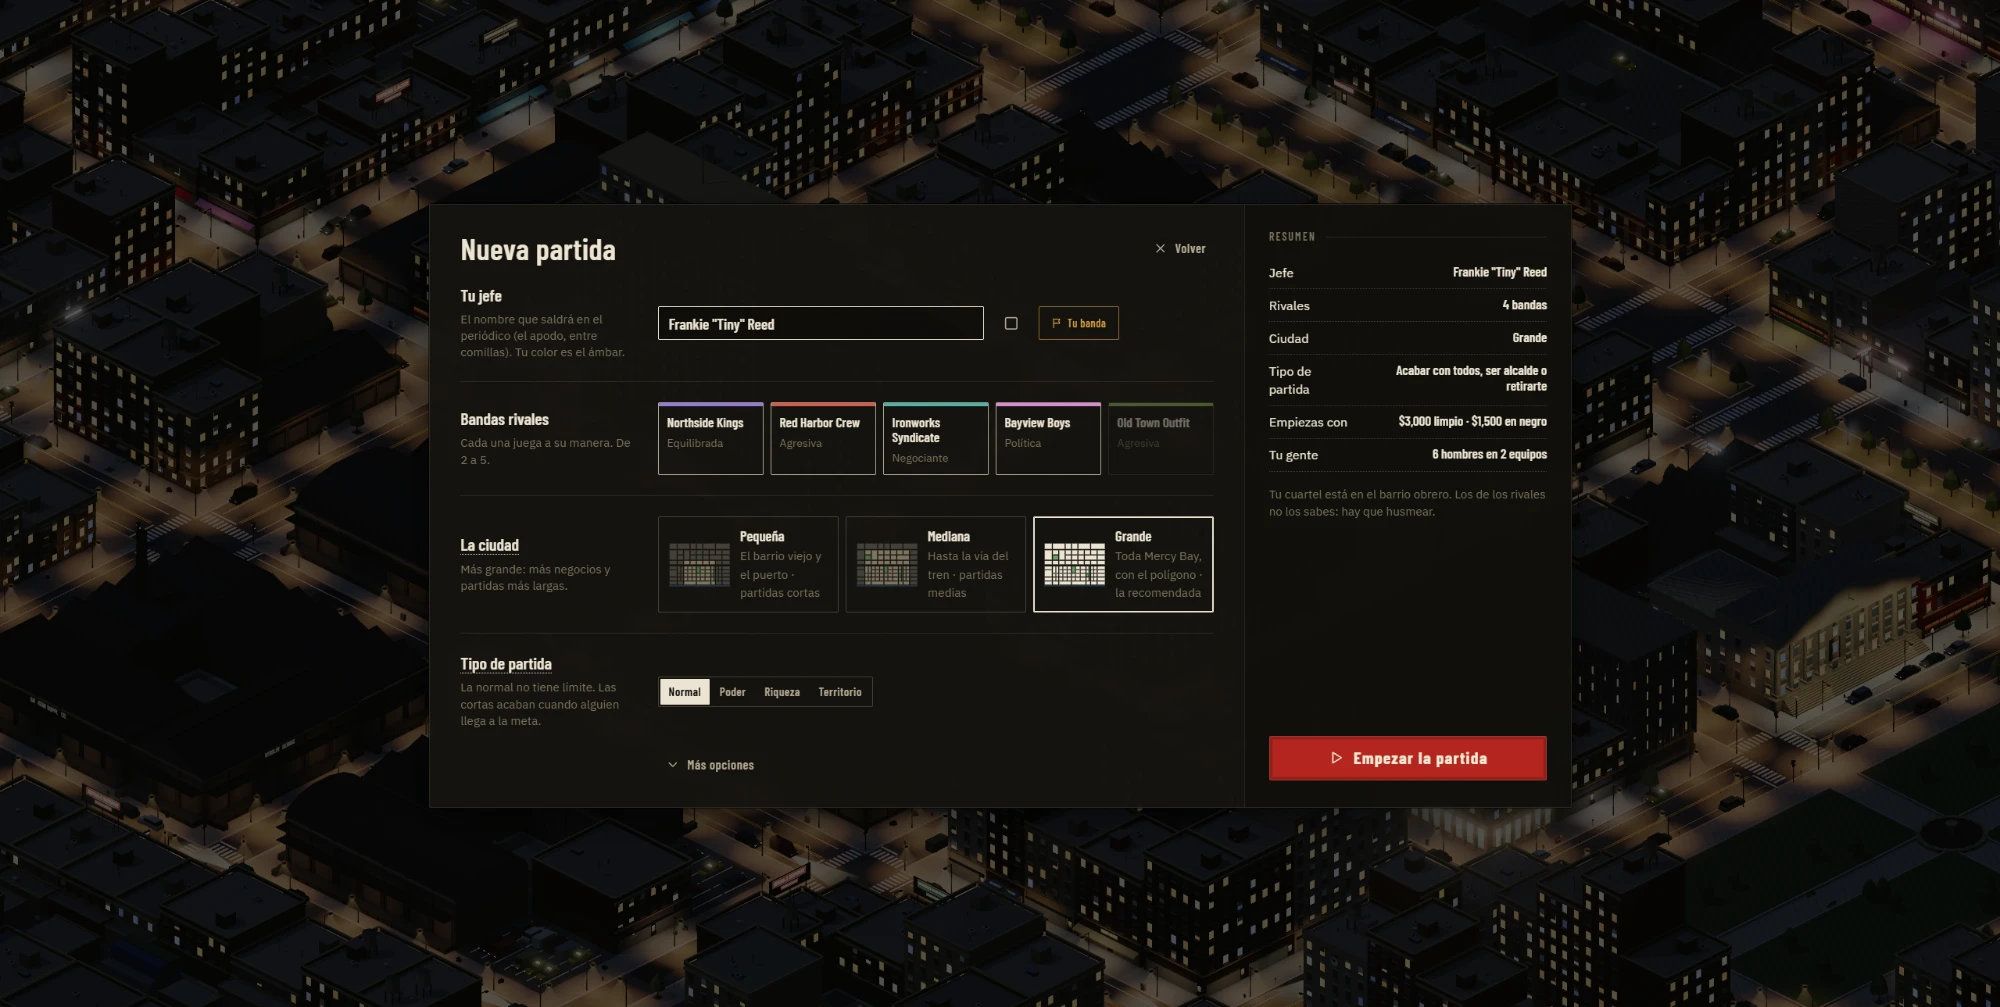
Task: Click the summary value '4 bandas'
Action: (x=1524, y=305)
